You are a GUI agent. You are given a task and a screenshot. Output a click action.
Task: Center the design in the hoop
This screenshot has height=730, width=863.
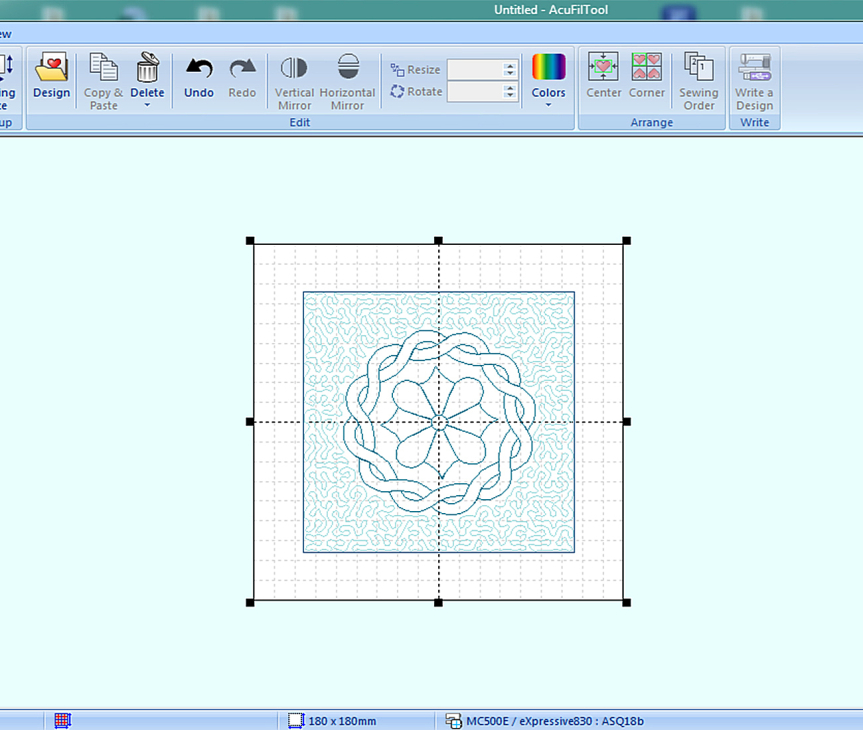603,68
